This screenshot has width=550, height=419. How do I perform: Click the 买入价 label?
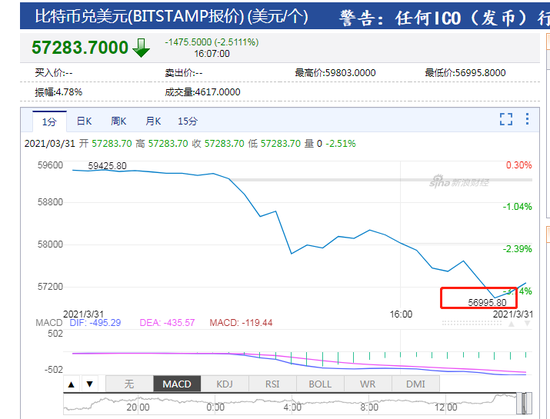[x=54, y=73]
